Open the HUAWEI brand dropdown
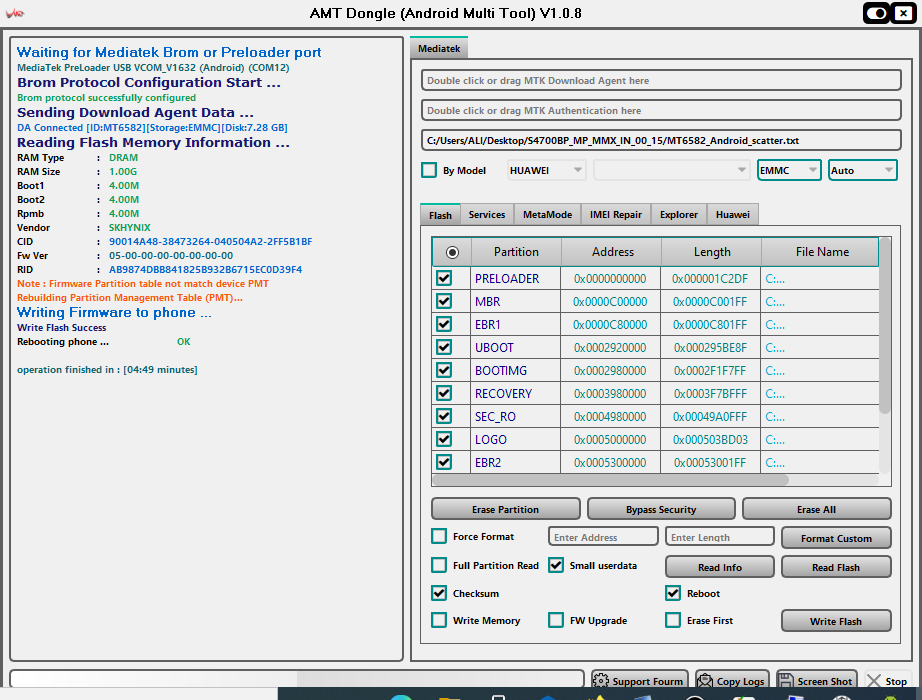Image resolution: width=922 pixels, height=700 pixels. tap(547, 170)
